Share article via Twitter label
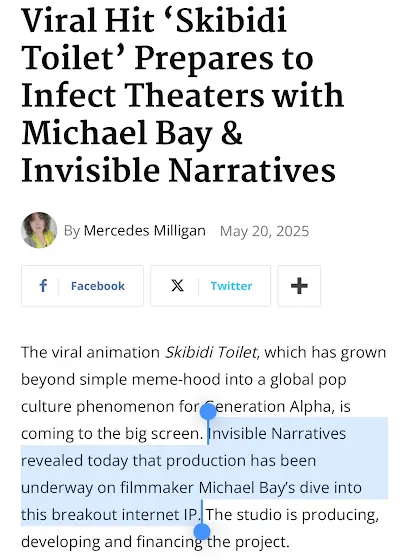Screen dimensions: 409x560 click(x=231, y=286)
